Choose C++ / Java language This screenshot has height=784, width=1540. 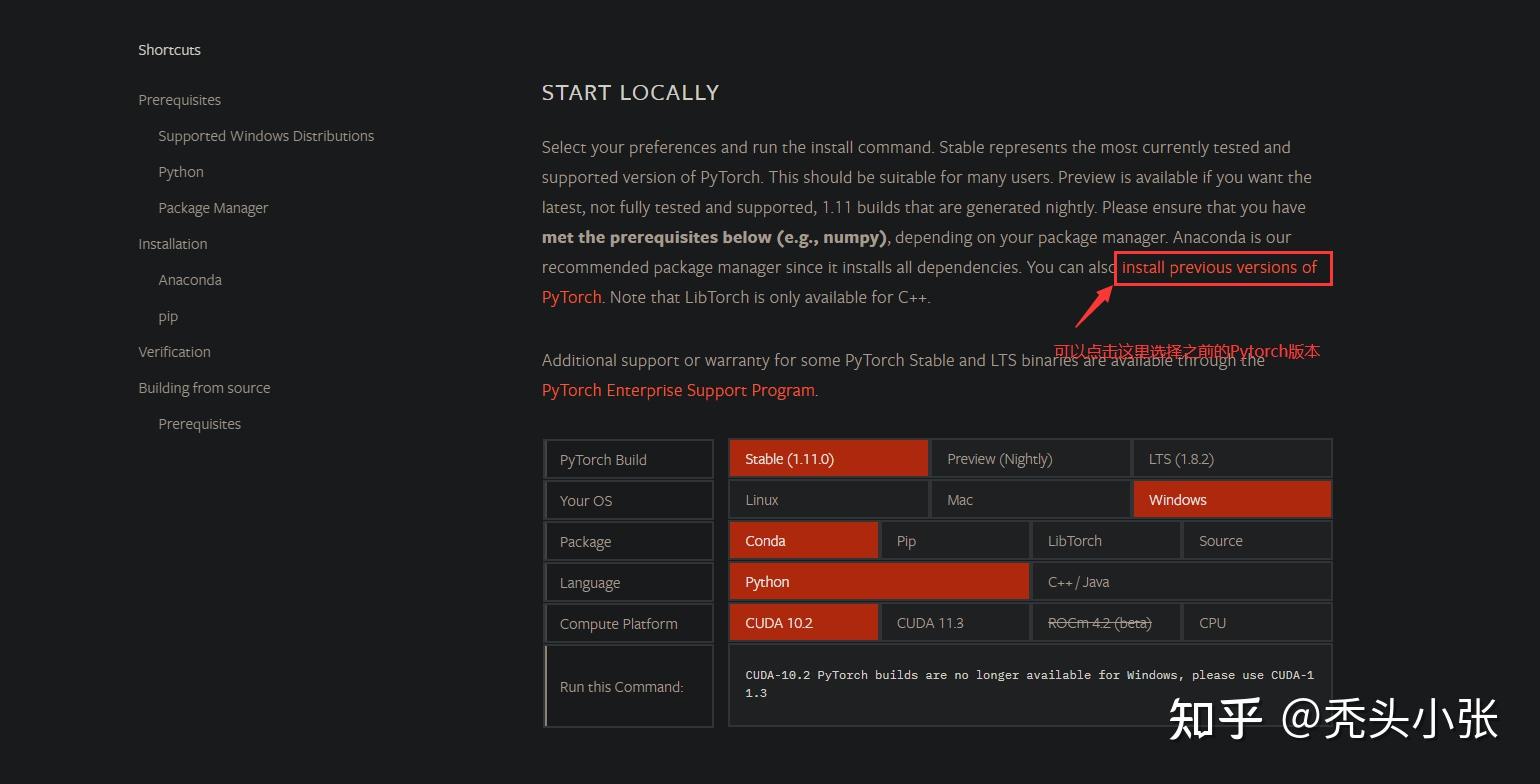pos(1182,581)
